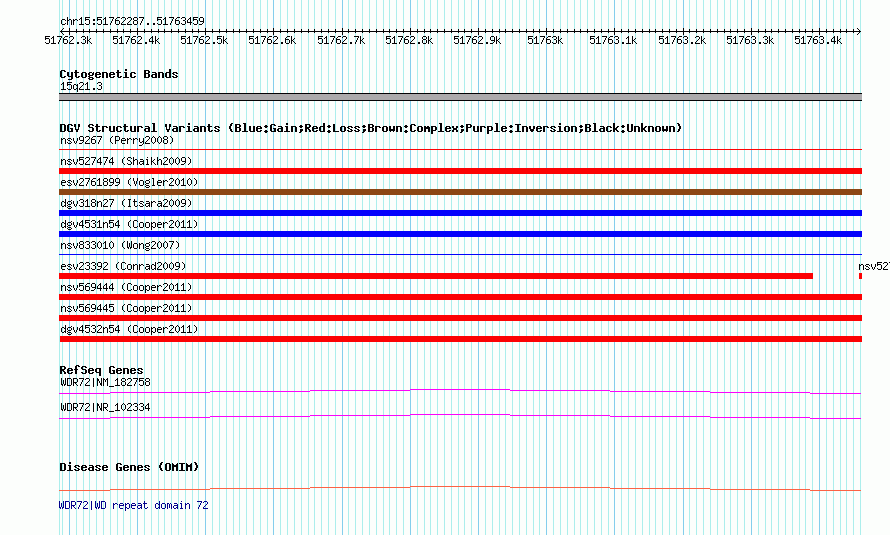Click the nsv9267 (Perry2008) variant label

click(x=117, y=140)
